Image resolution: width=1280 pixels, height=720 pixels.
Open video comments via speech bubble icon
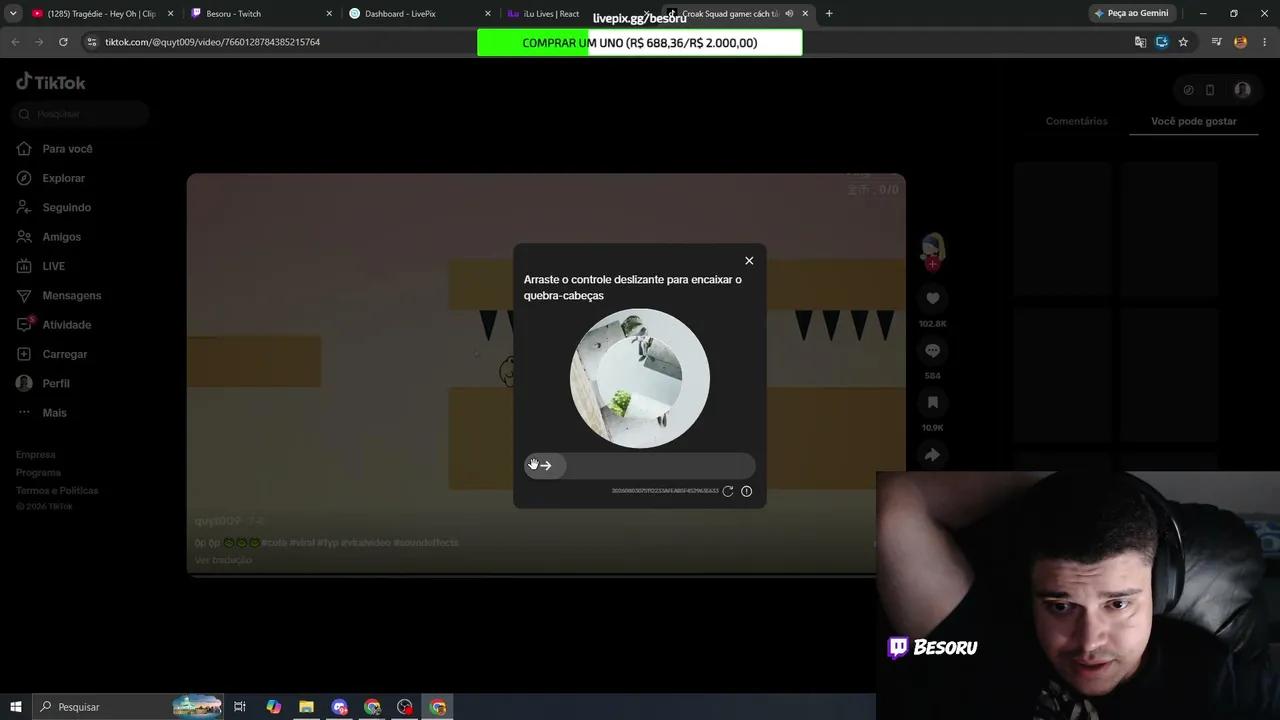[x=932, y=350]
